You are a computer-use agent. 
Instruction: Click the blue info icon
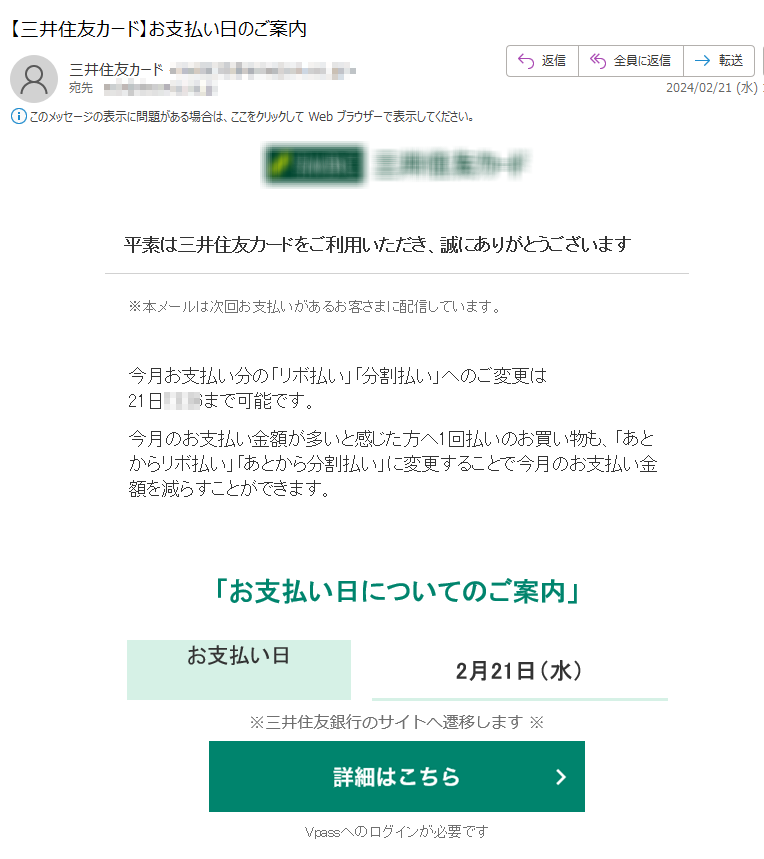[x=19, y=116]
